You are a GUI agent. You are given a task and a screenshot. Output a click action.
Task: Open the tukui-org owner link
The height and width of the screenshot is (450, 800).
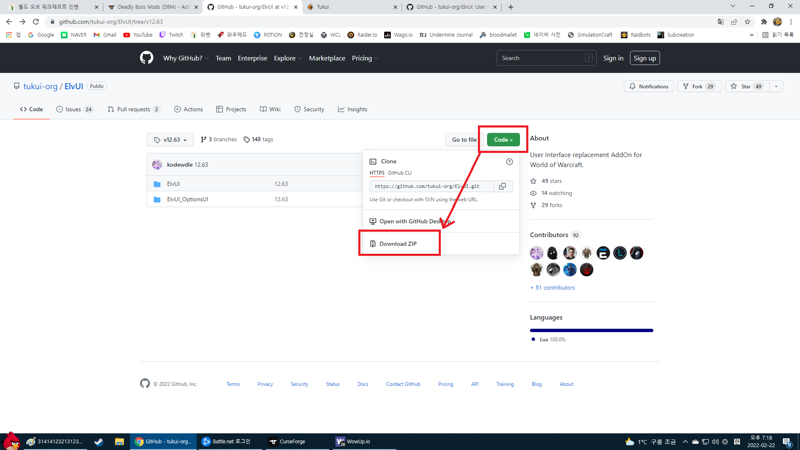pos(40,86)
